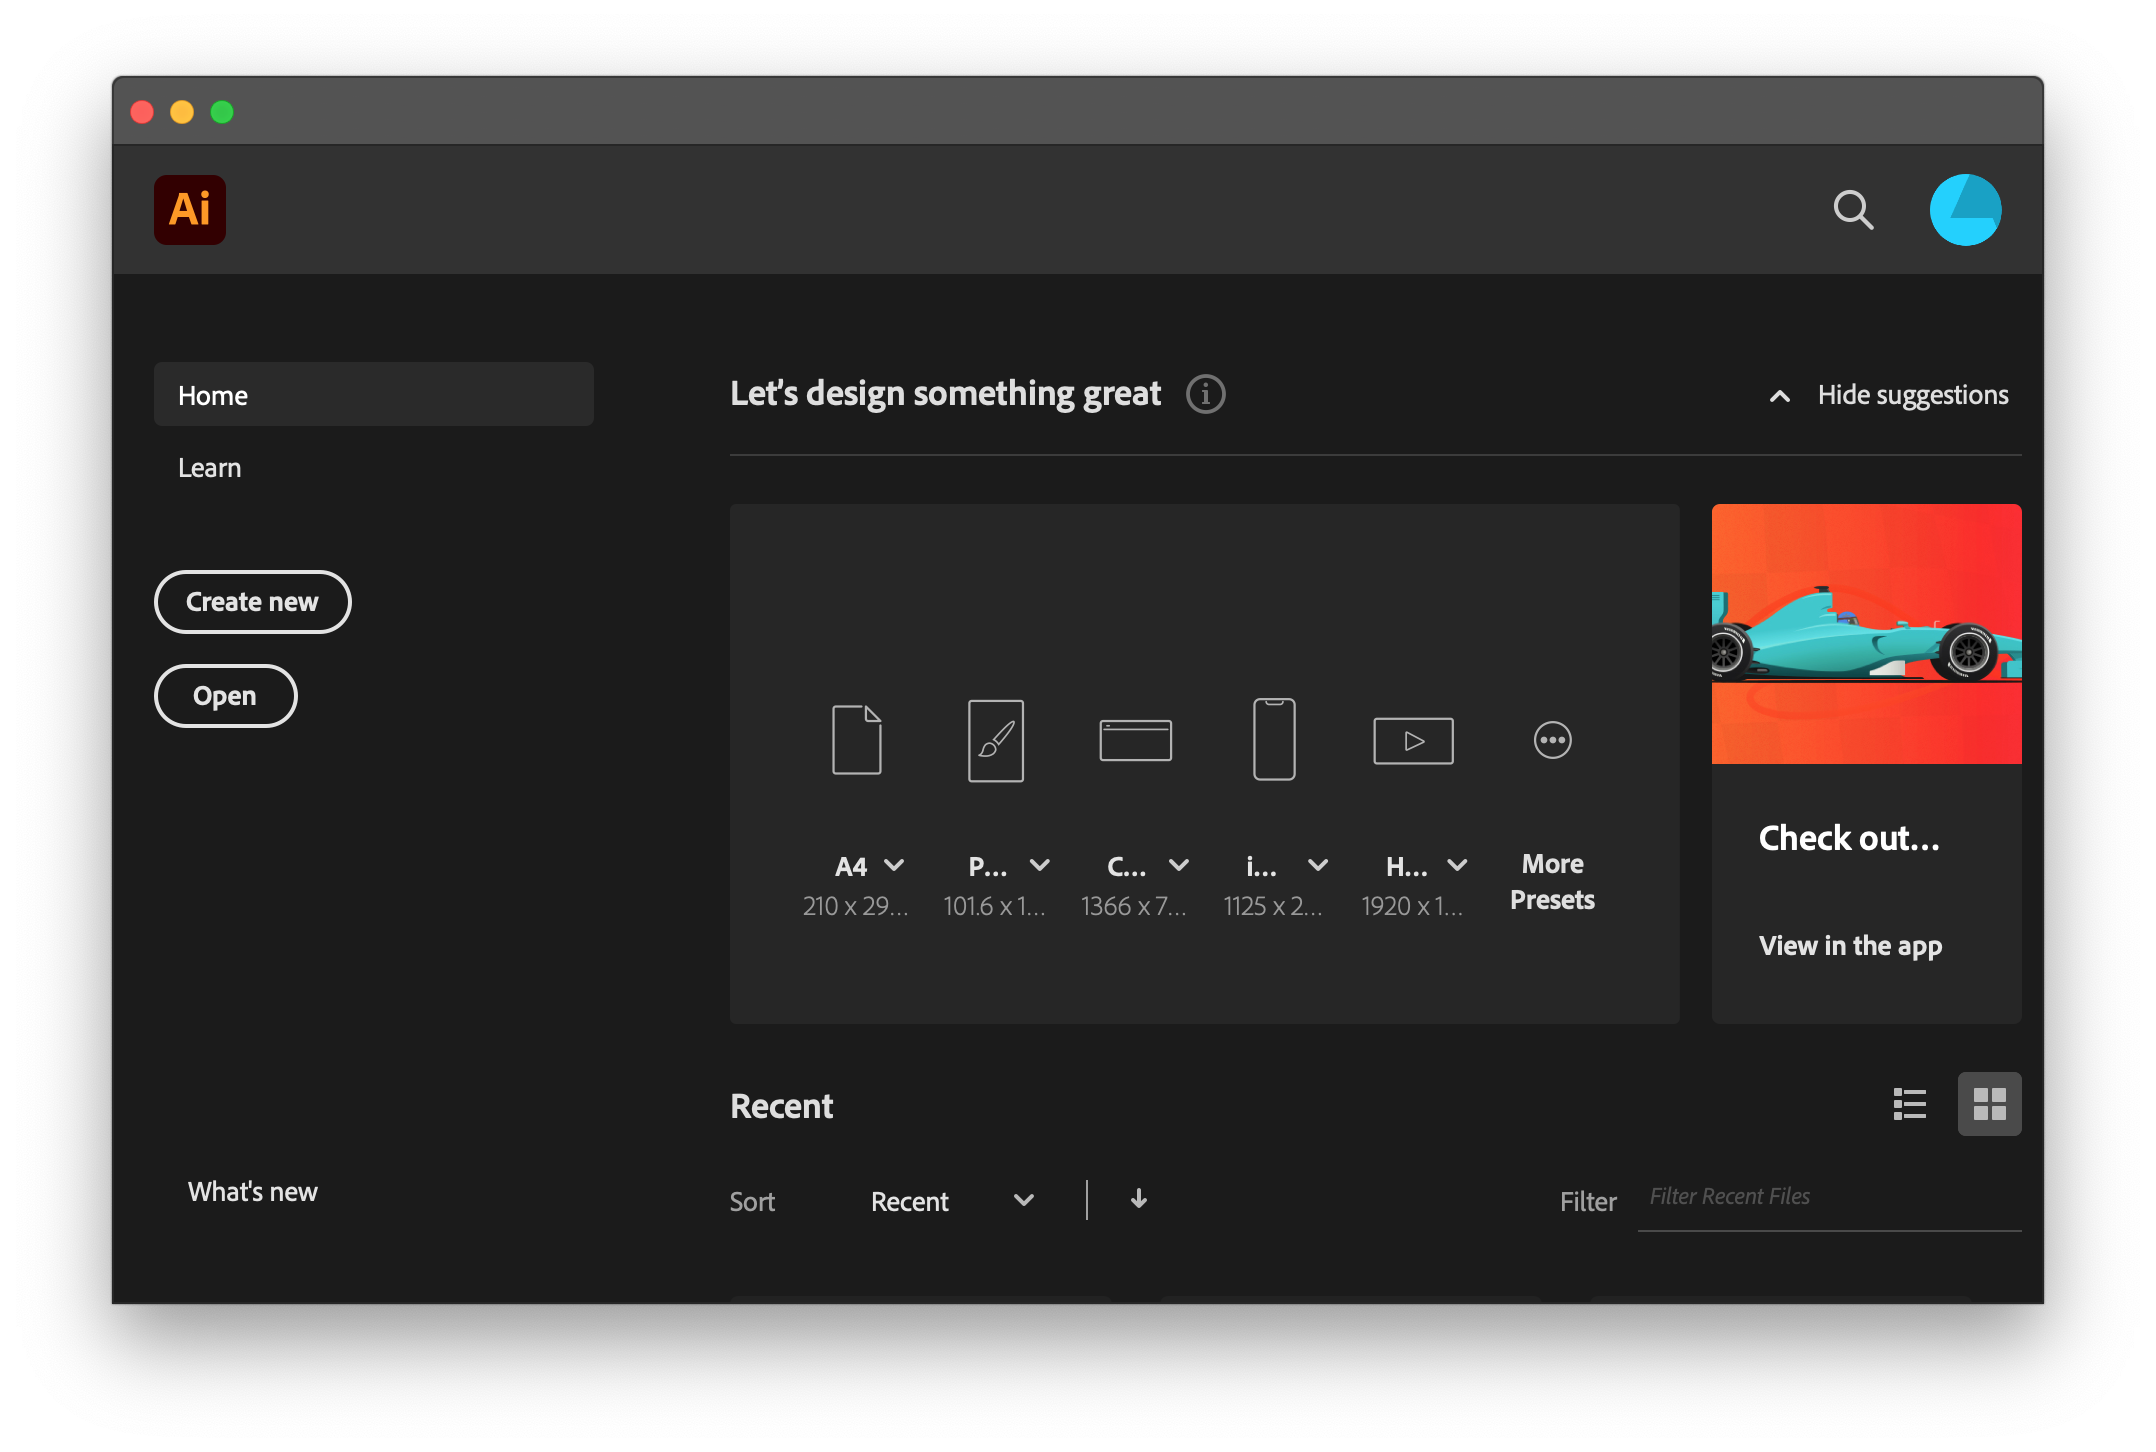The height and width of the screenshot is (1452, 2156).
Task: Open the user profile avatar
Action: pyautogui.click(x=1964, y=210)
